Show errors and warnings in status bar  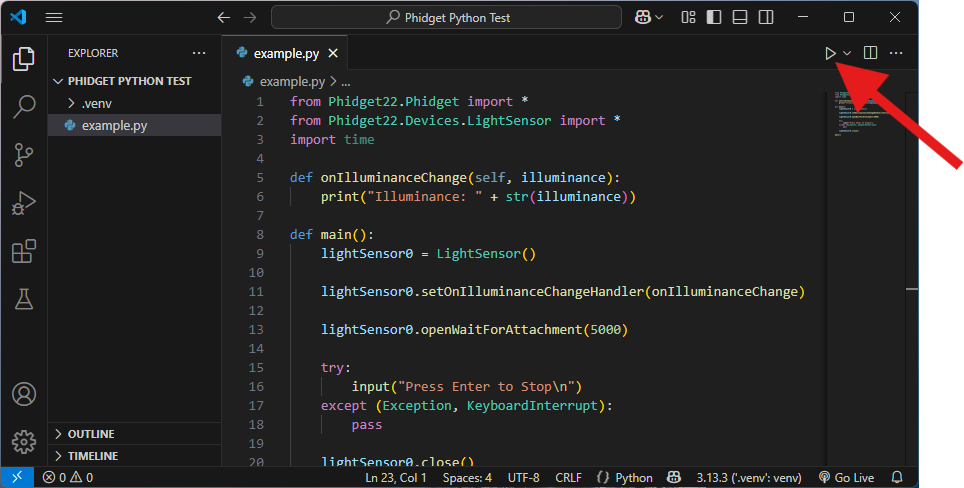(x=68, y=478)
